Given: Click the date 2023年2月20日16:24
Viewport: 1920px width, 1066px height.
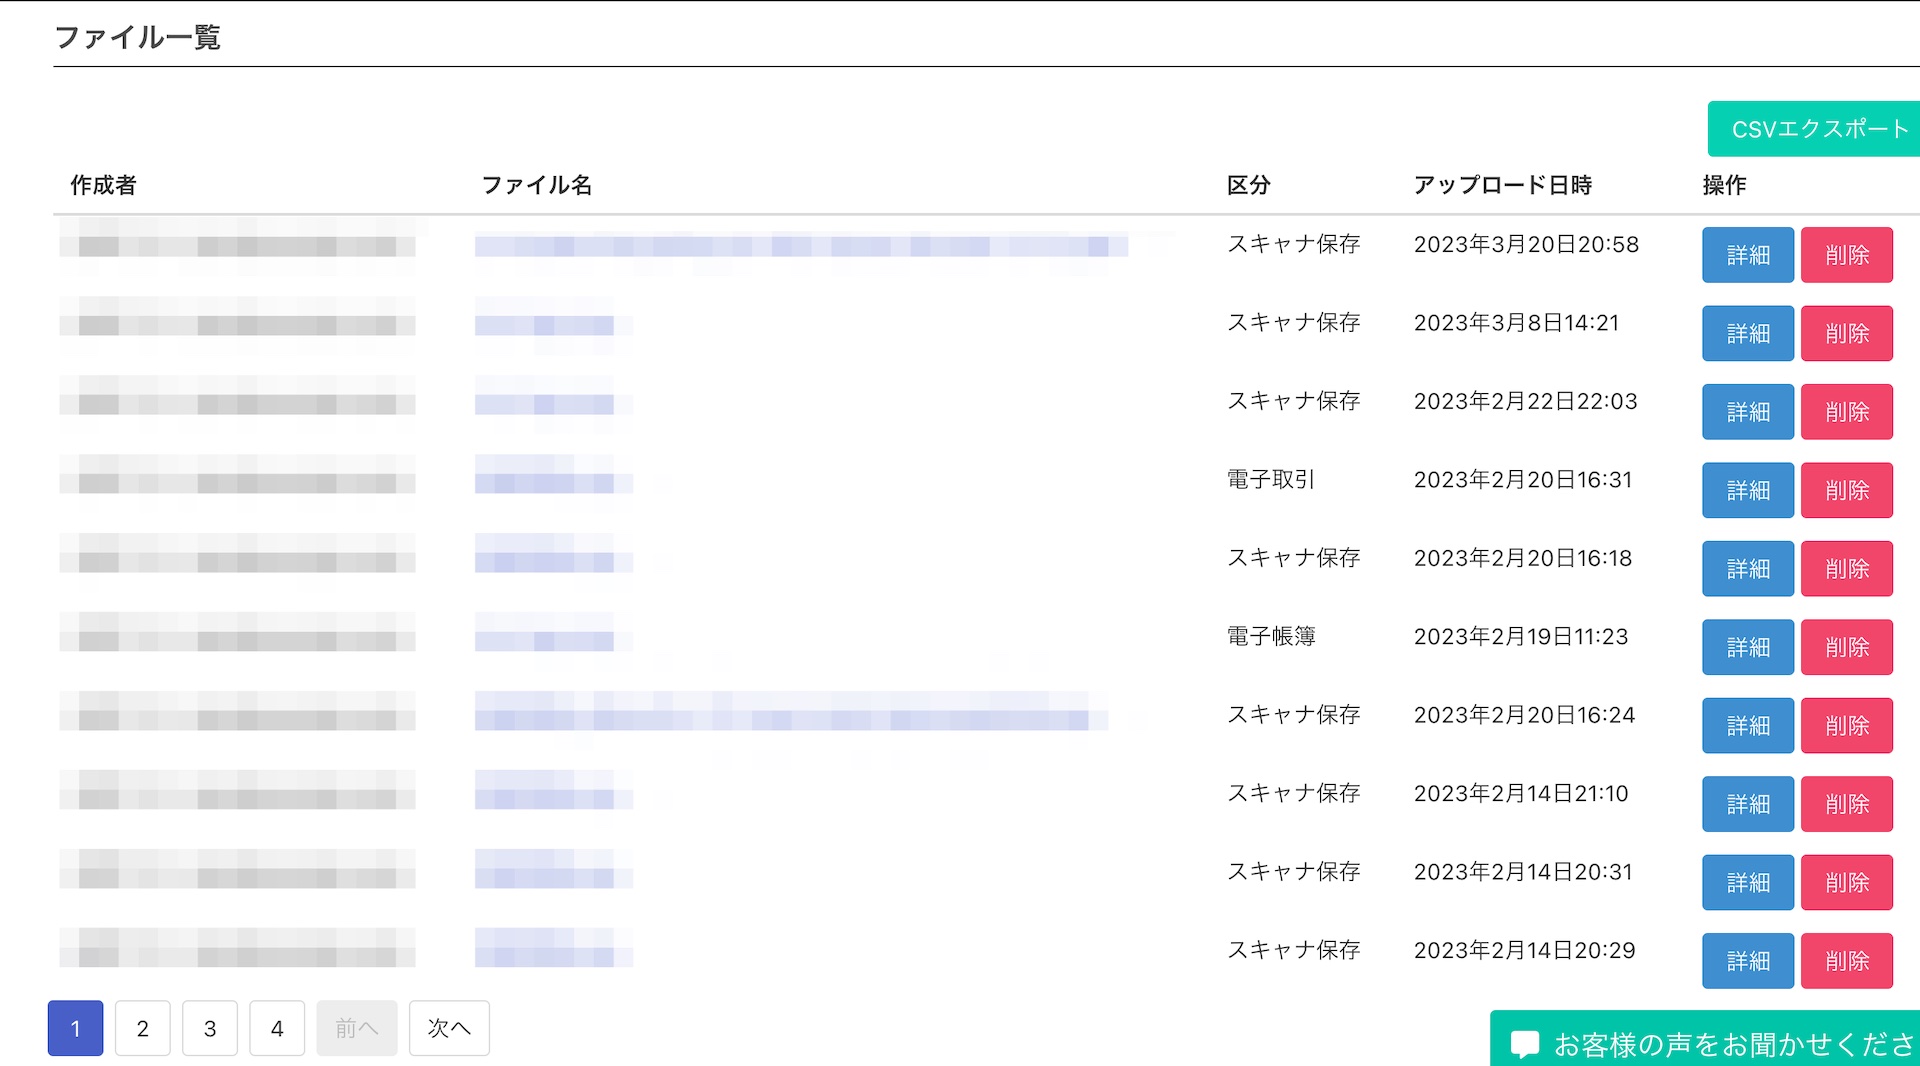Looking at the screenshot, I should (1524, 715).
